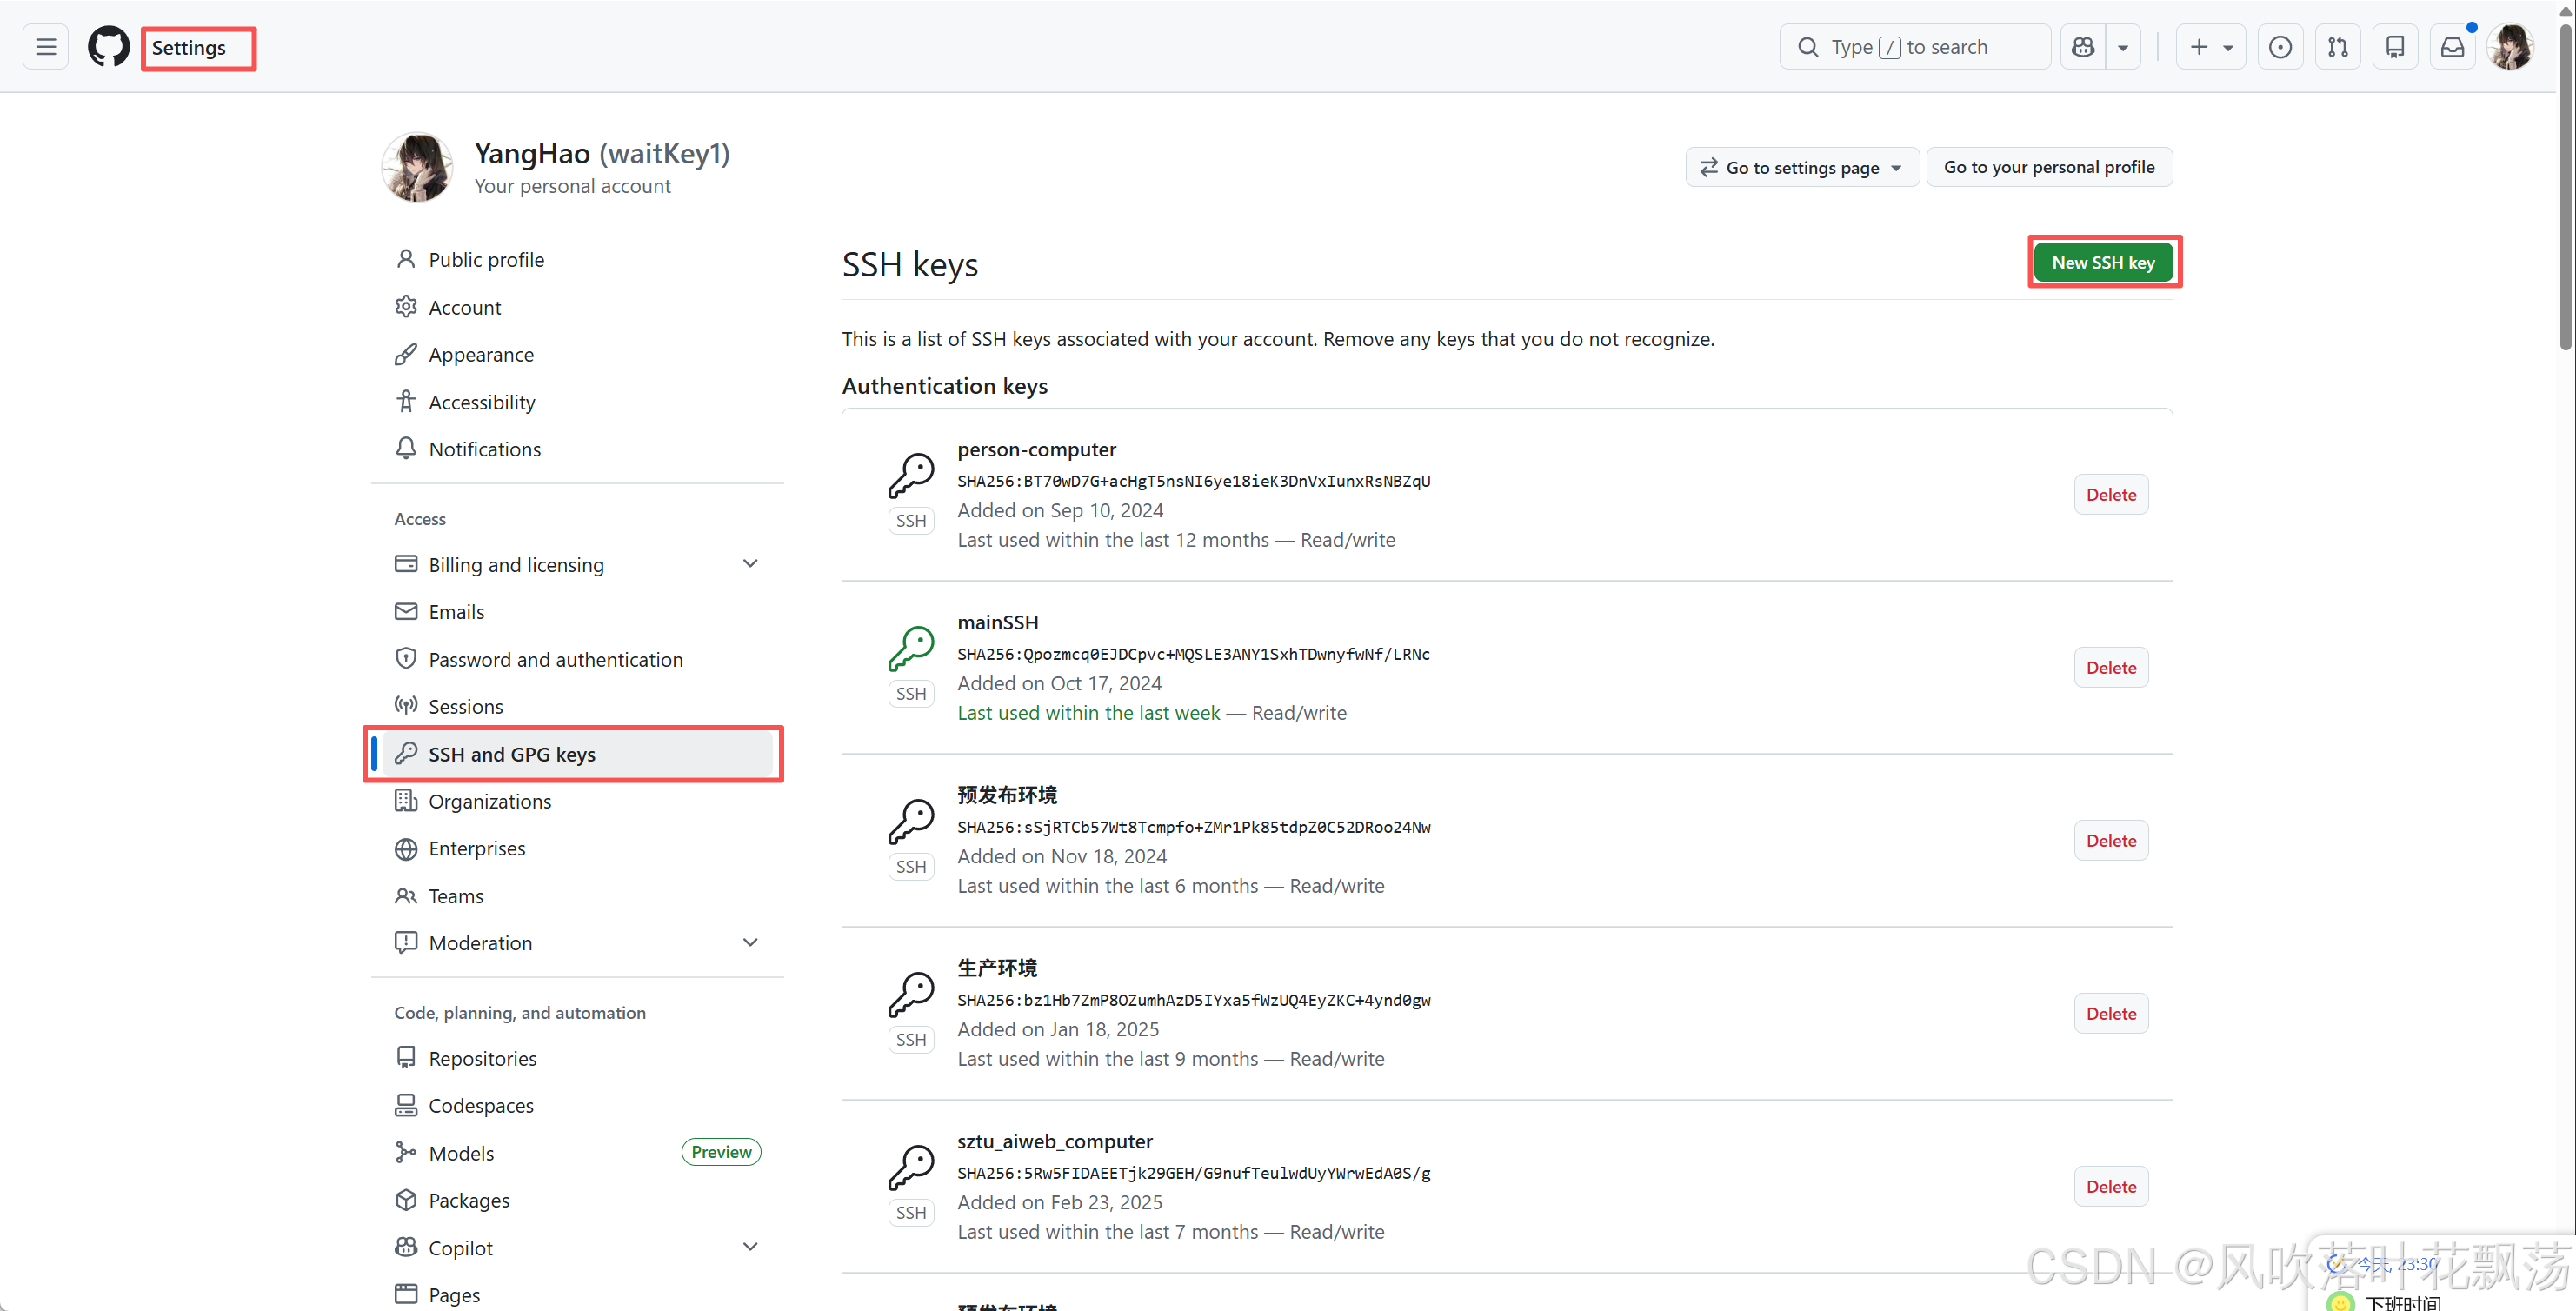The width and height of the screenshot is (2576, 1311).
Task: Open the Go to settings page dropdown
Action: coord(1802,167)
